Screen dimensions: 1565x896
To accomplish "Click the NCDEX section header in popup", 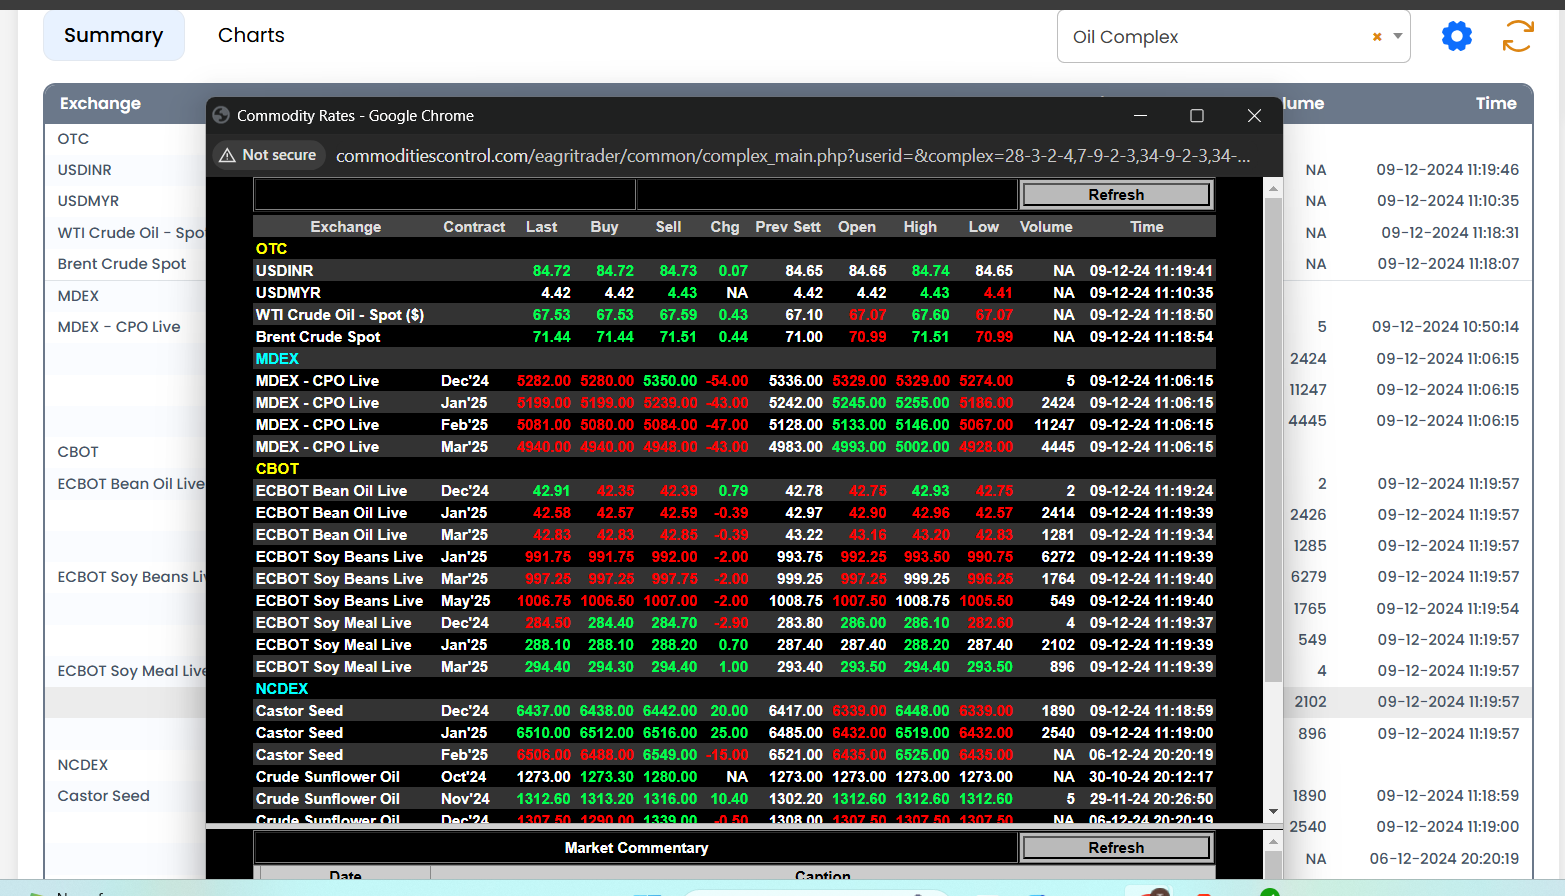I will click(281, 689).
